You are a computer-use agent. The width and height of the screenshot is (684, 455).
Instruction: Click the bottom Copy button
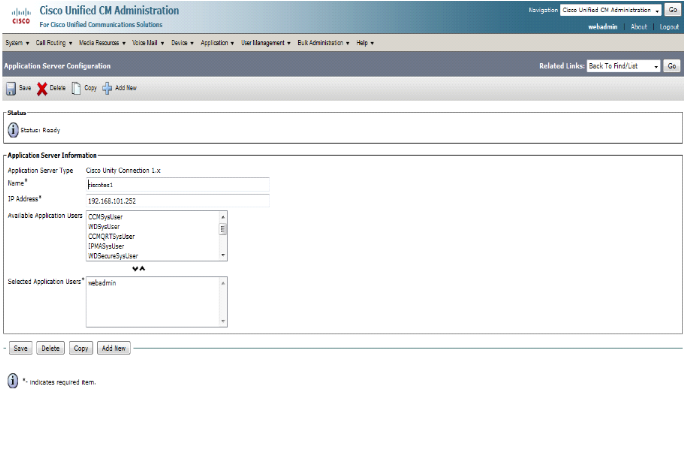[x=81, y=348]
